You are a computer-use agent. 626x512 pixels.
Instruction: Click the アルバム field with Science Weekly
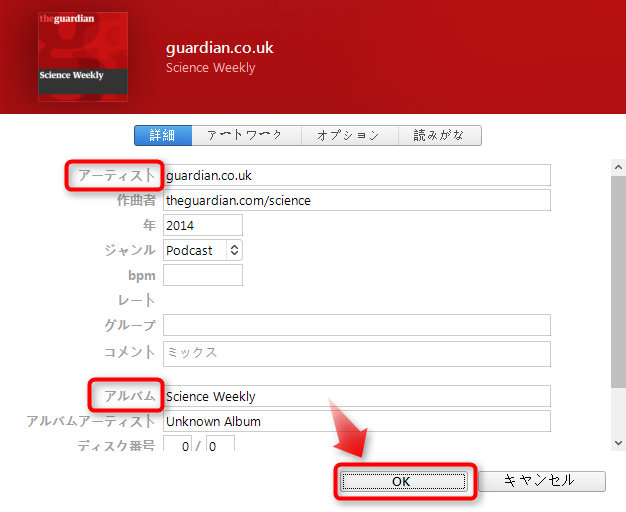357,396
